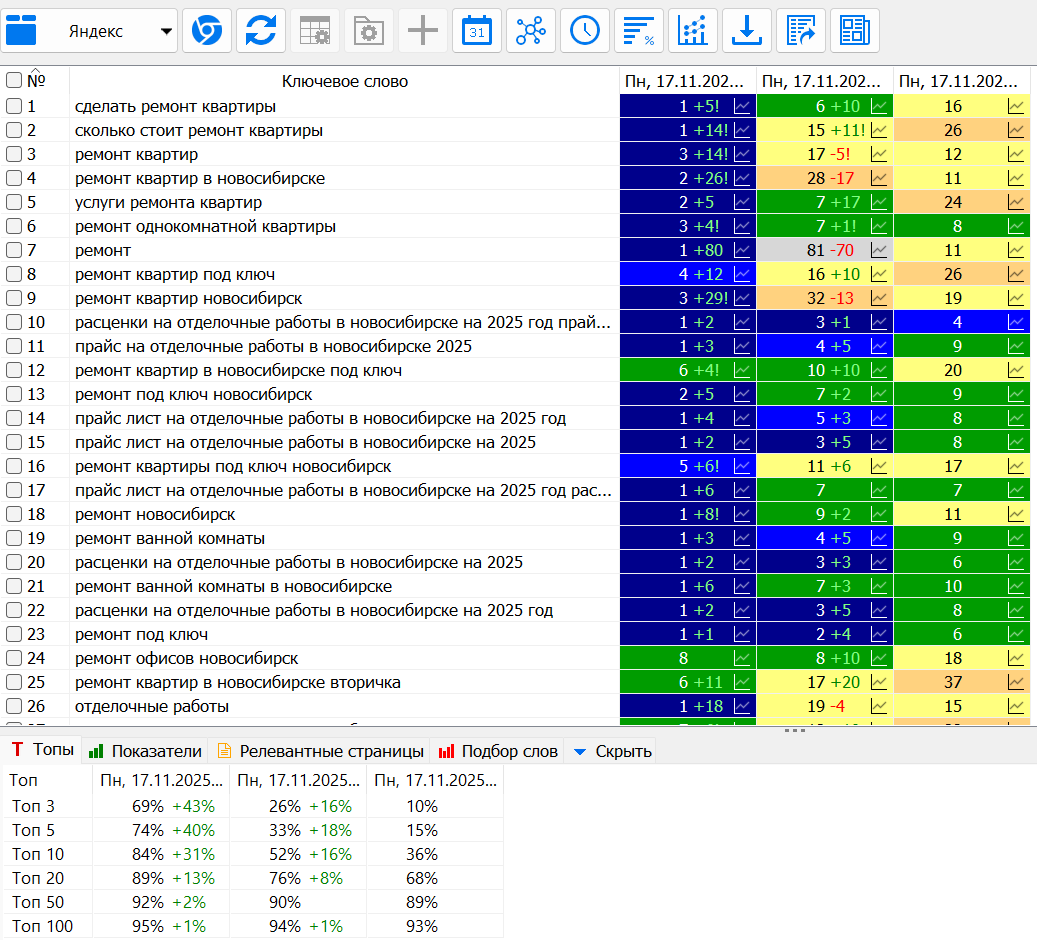Image resolution: width=1037 pixels, height=940 pixels.
Task: Refresh positions with the circular arrows icon
Action: (x=261, y=30)
